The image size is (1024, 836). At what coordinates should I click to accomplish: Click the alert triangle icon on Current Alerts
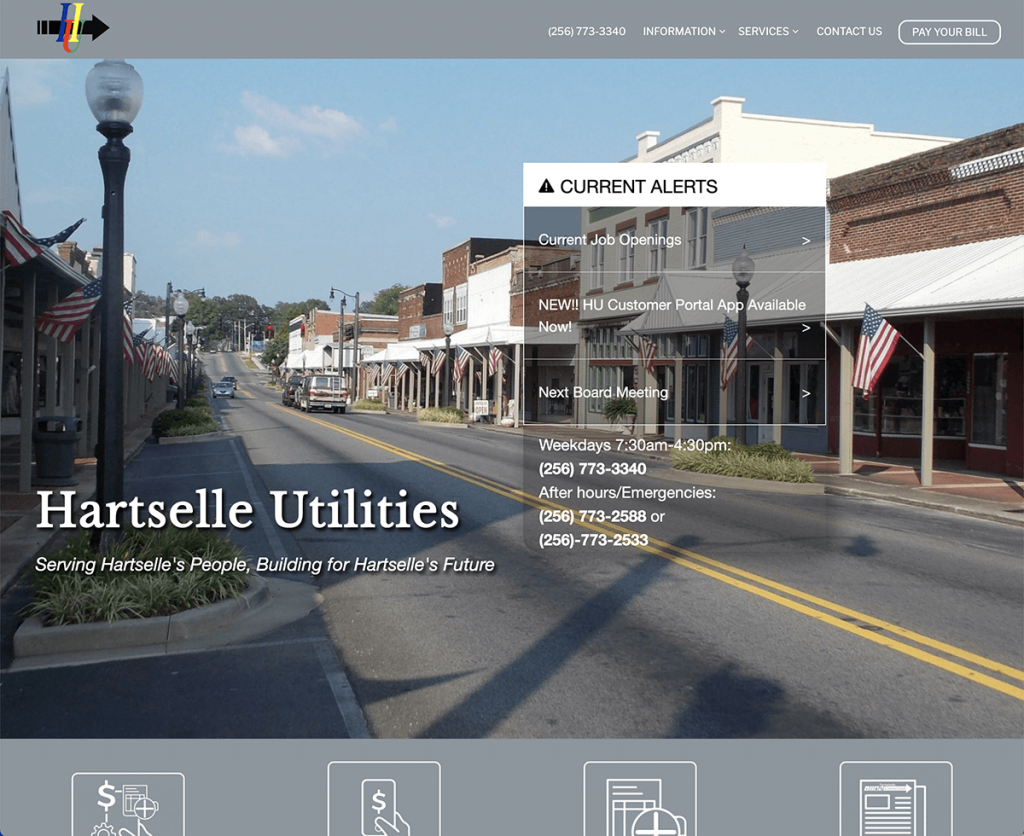547,185
